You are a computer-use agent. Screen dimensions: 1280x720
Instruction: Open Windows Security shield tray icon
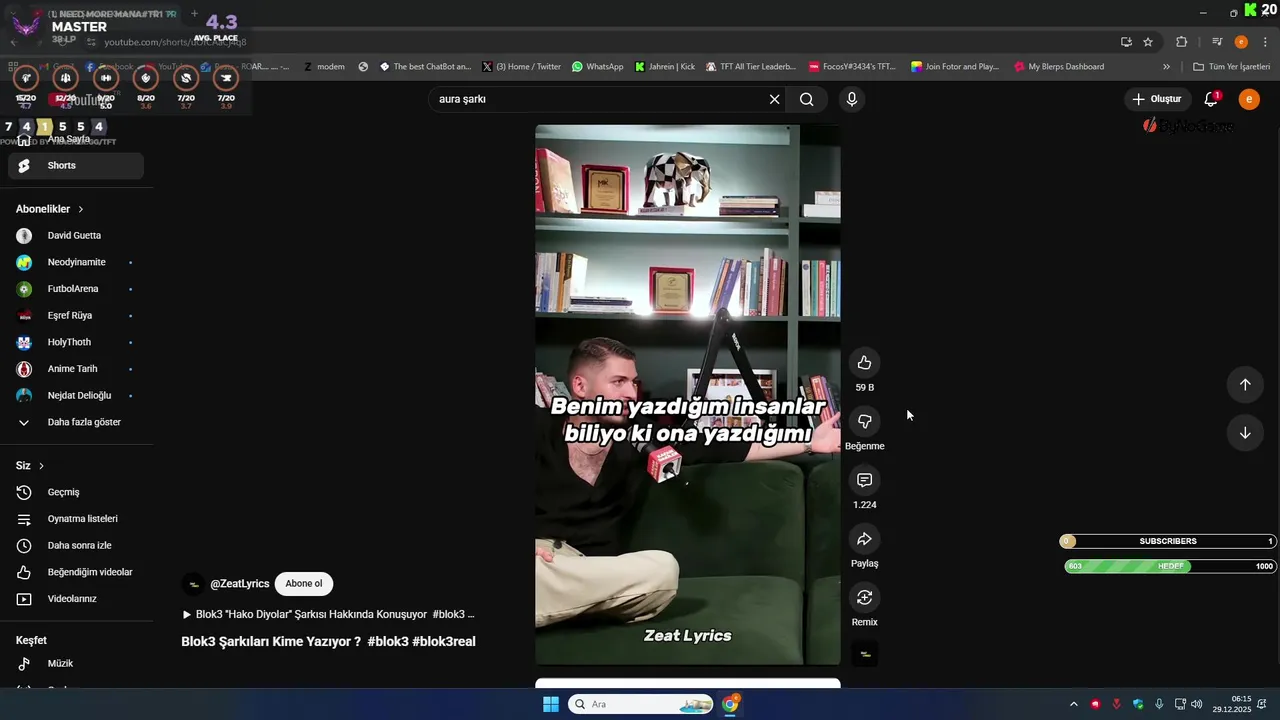(1138, 704)
